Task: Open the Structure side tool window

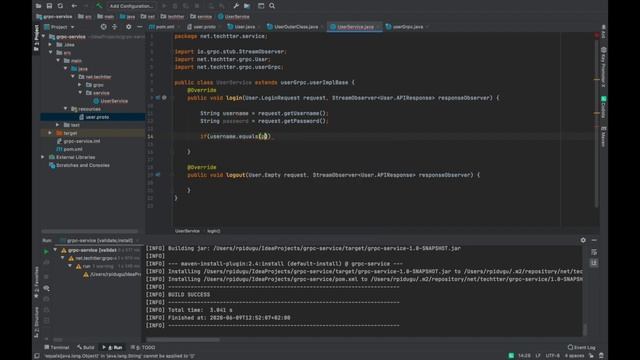Action: tap(36, 322)
